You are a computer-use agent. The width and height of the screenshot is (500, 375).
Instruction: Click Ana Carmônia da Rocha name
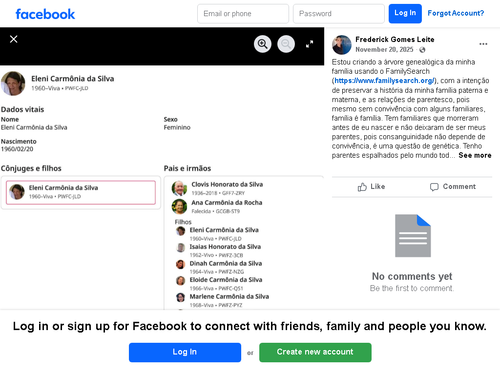pos(227,203)
